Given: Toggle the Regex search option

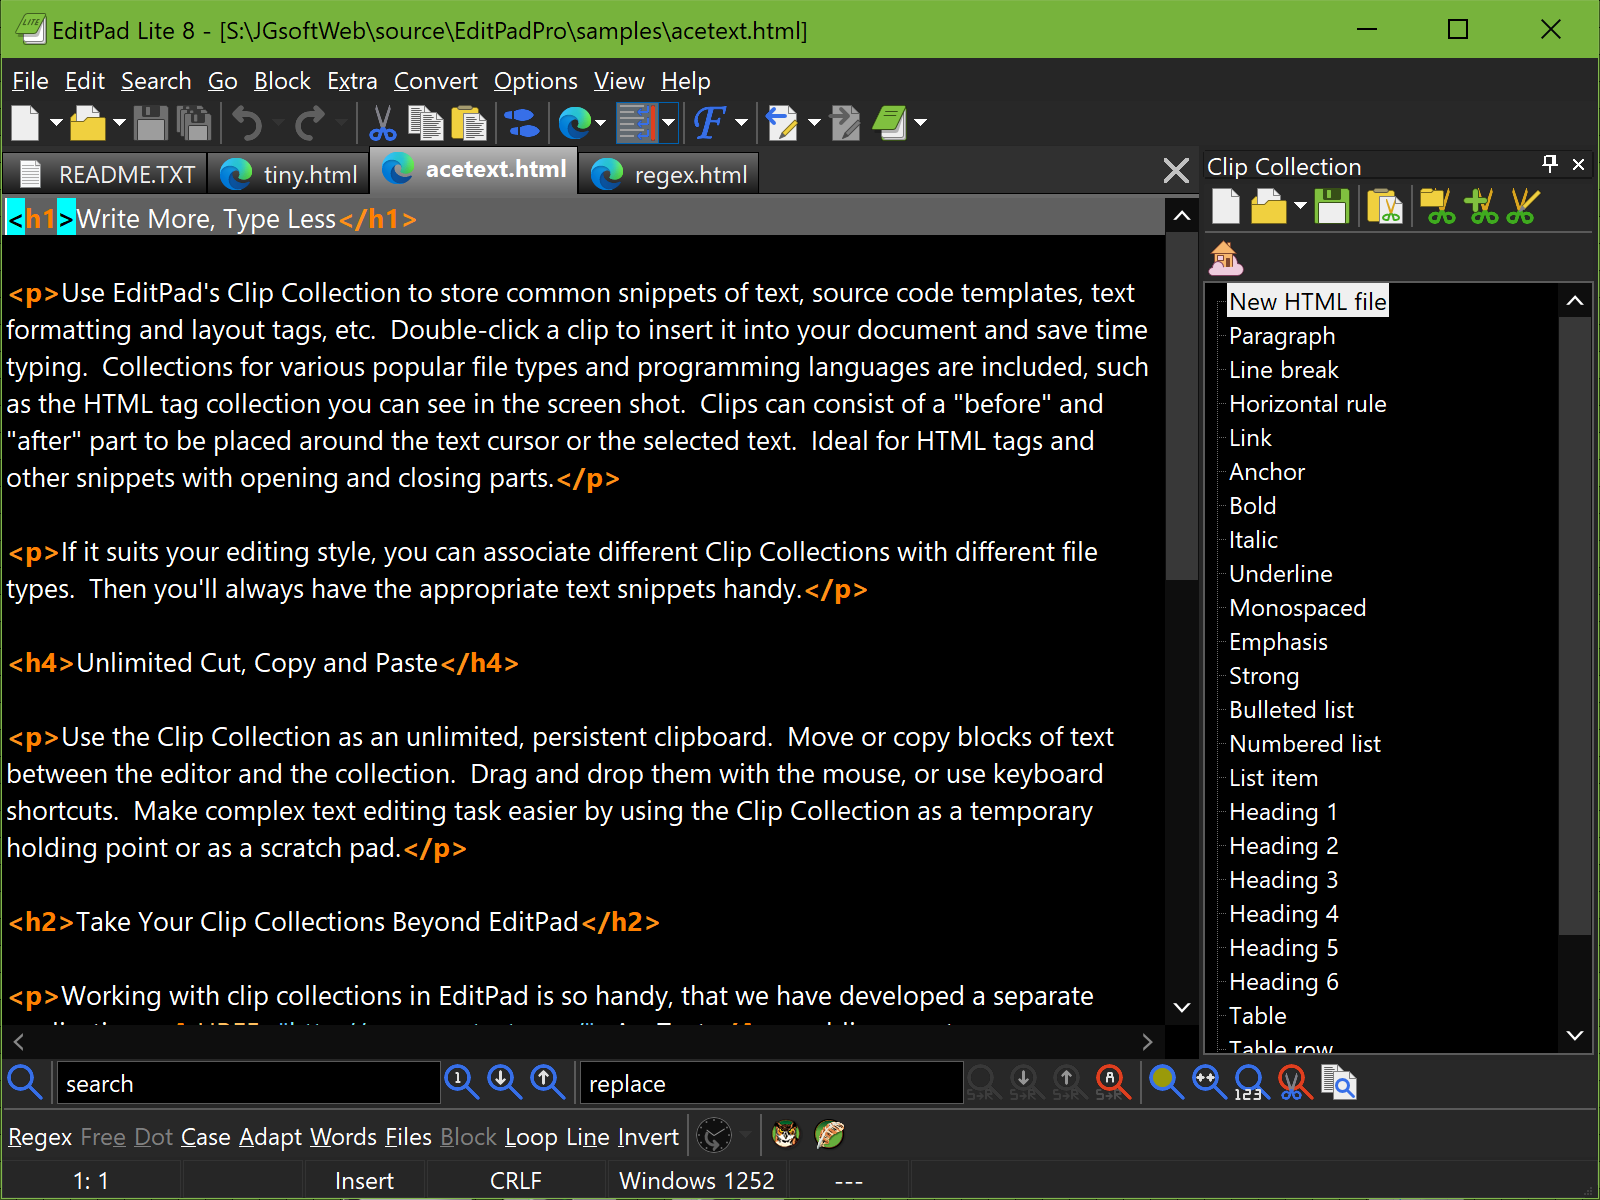Looking at the screenshot, I should click(x=40, y=1137).
